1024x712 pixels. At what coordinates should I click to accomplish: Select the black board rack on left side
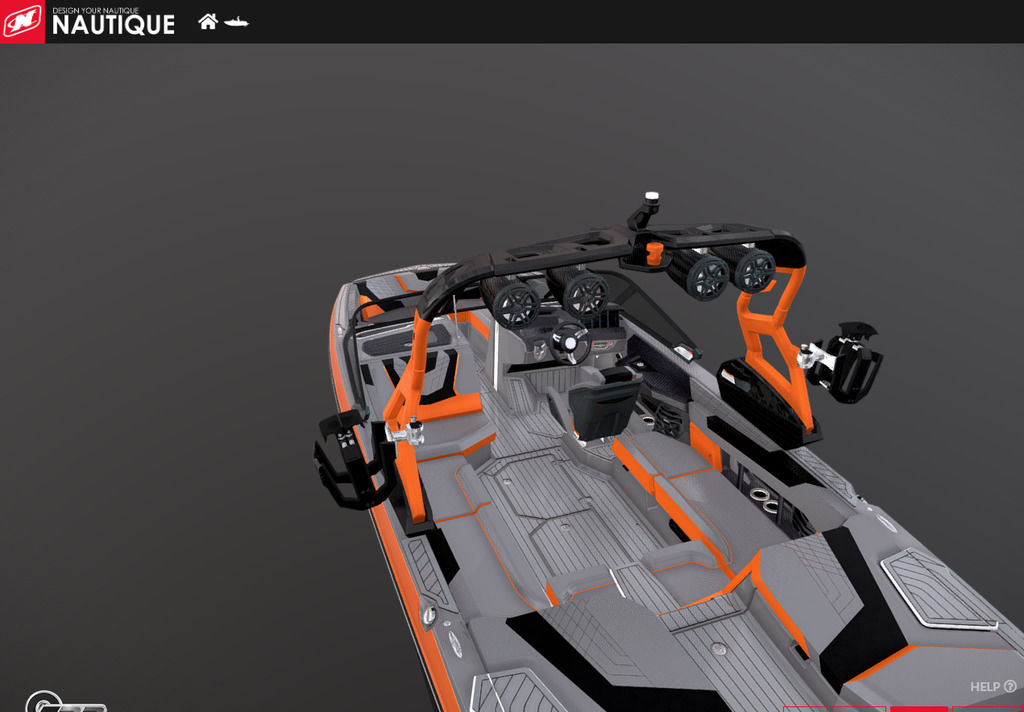[x=343, y=460]
